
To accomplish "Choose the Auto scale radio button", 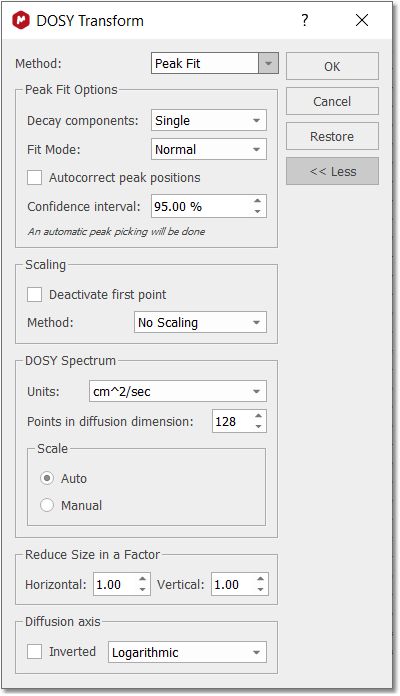I will [x=47, y=478].
